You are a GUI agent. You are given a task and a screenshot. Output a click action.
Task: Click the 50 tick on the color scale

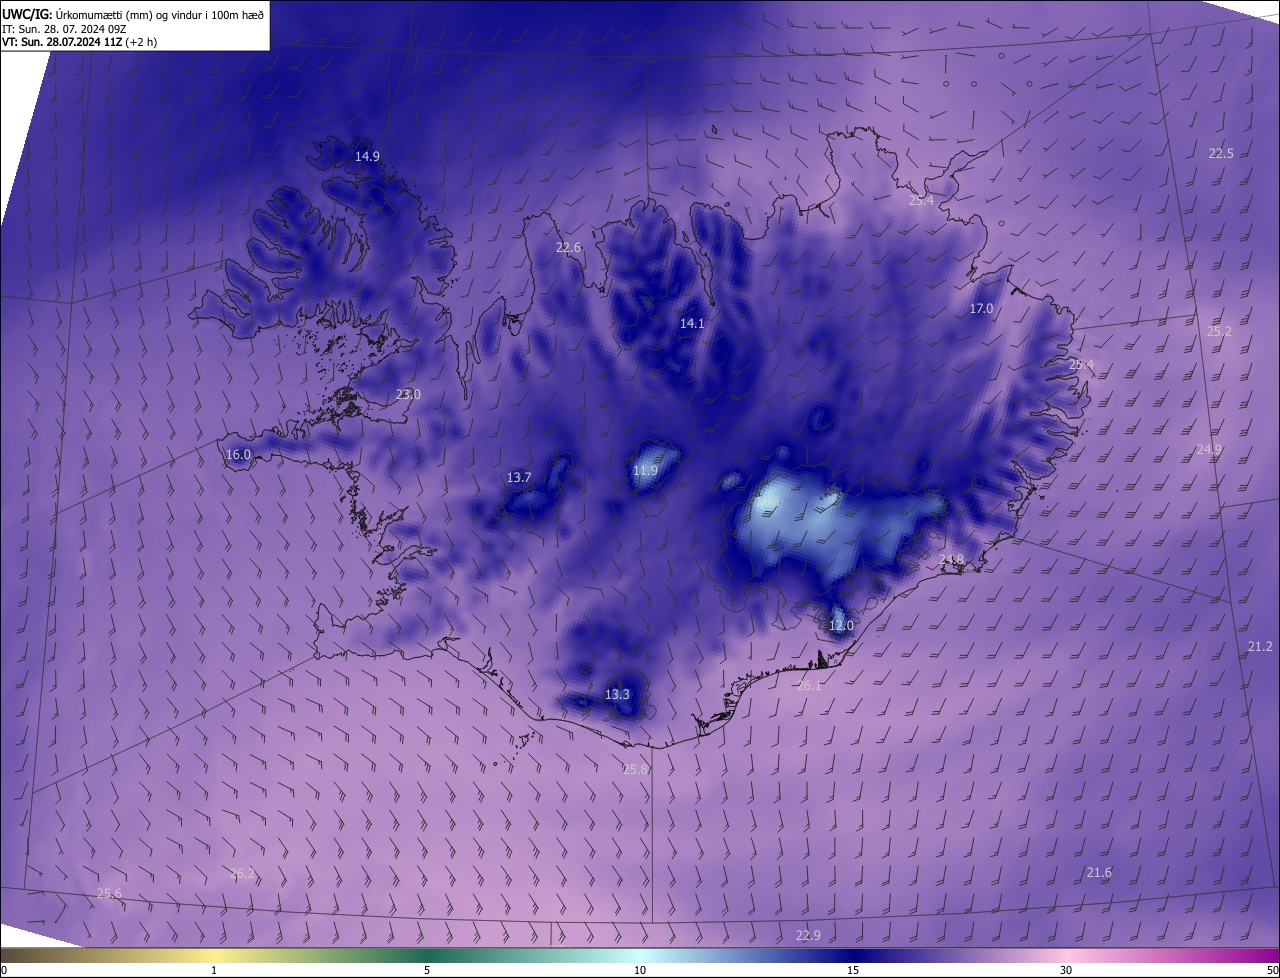coord(1272,970)
